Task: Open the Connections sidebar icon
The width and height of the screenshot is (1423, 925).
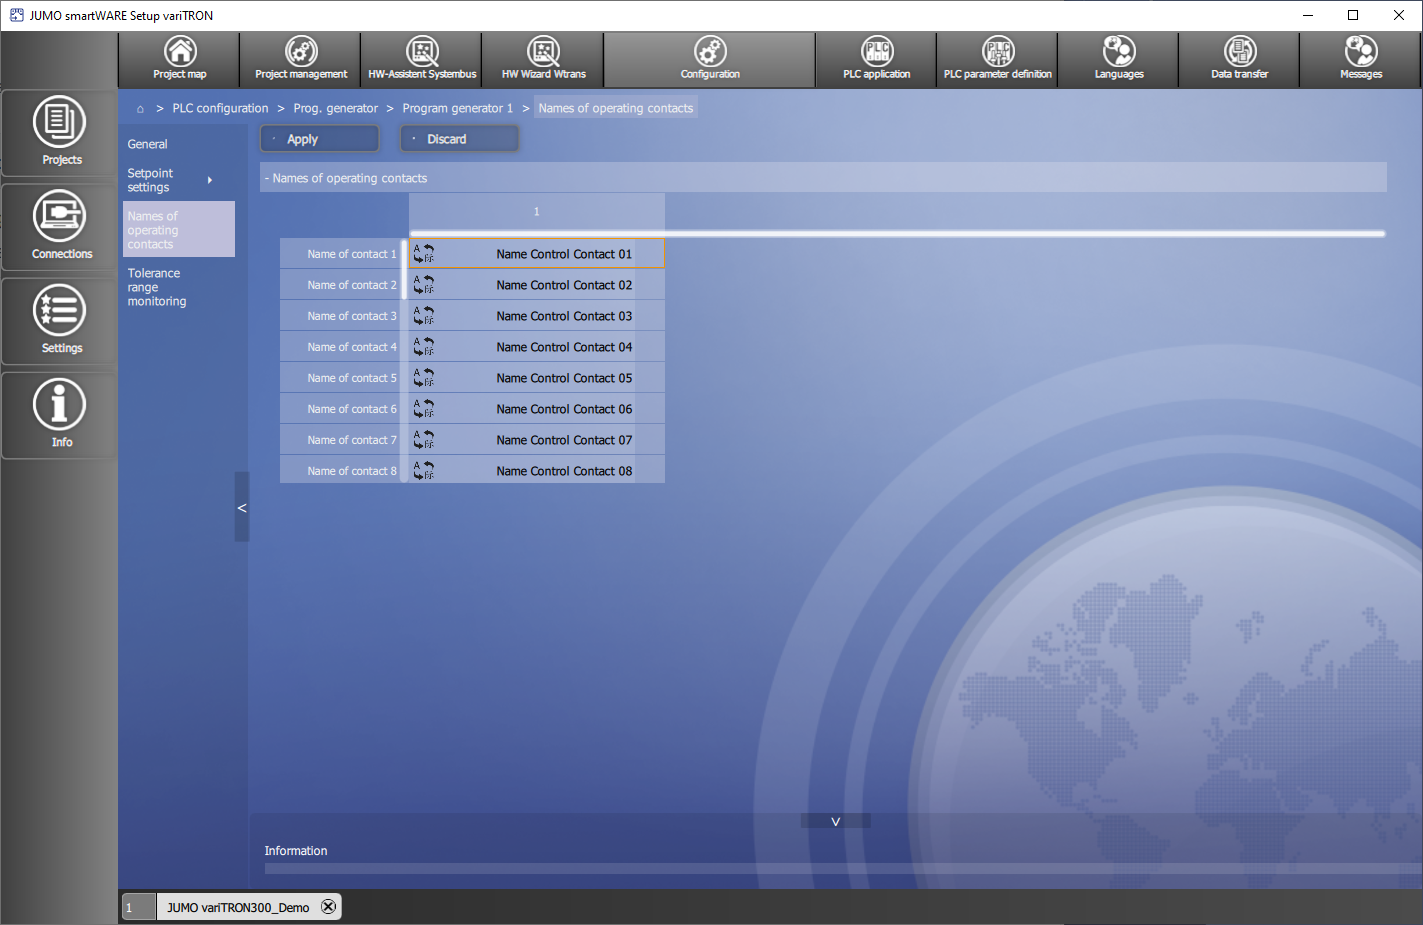Action: (x=61, y=225)
